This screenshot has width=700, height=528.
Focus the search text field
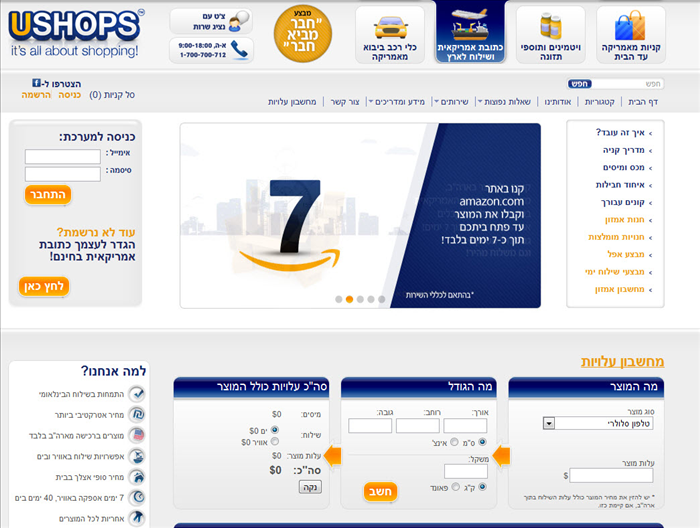[x=627, y=83]
